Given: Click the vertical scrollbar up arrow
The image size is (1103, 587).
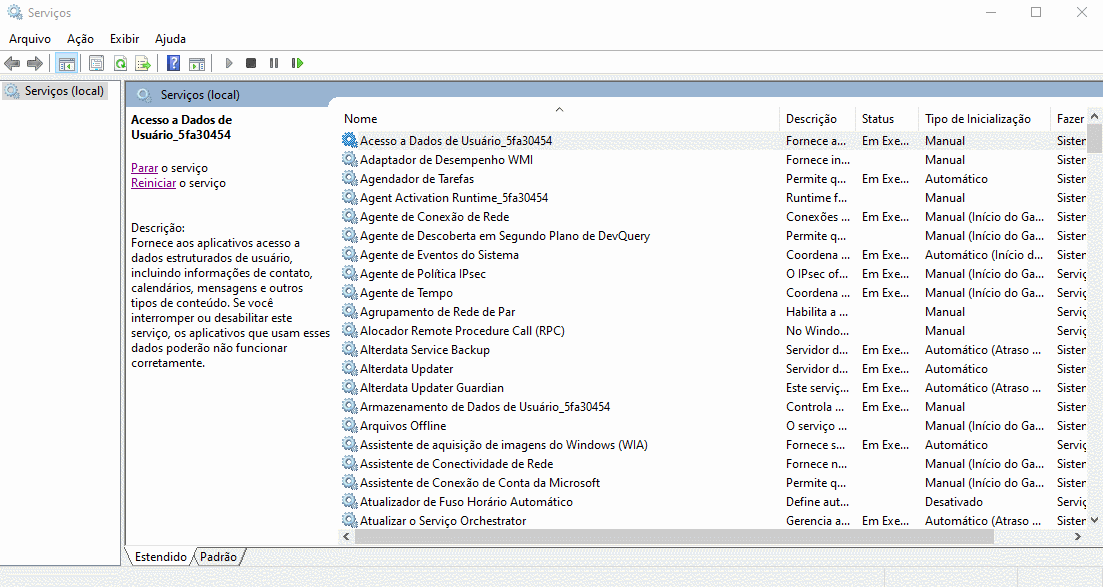Looking at the screenshot, I should 1095,116.
